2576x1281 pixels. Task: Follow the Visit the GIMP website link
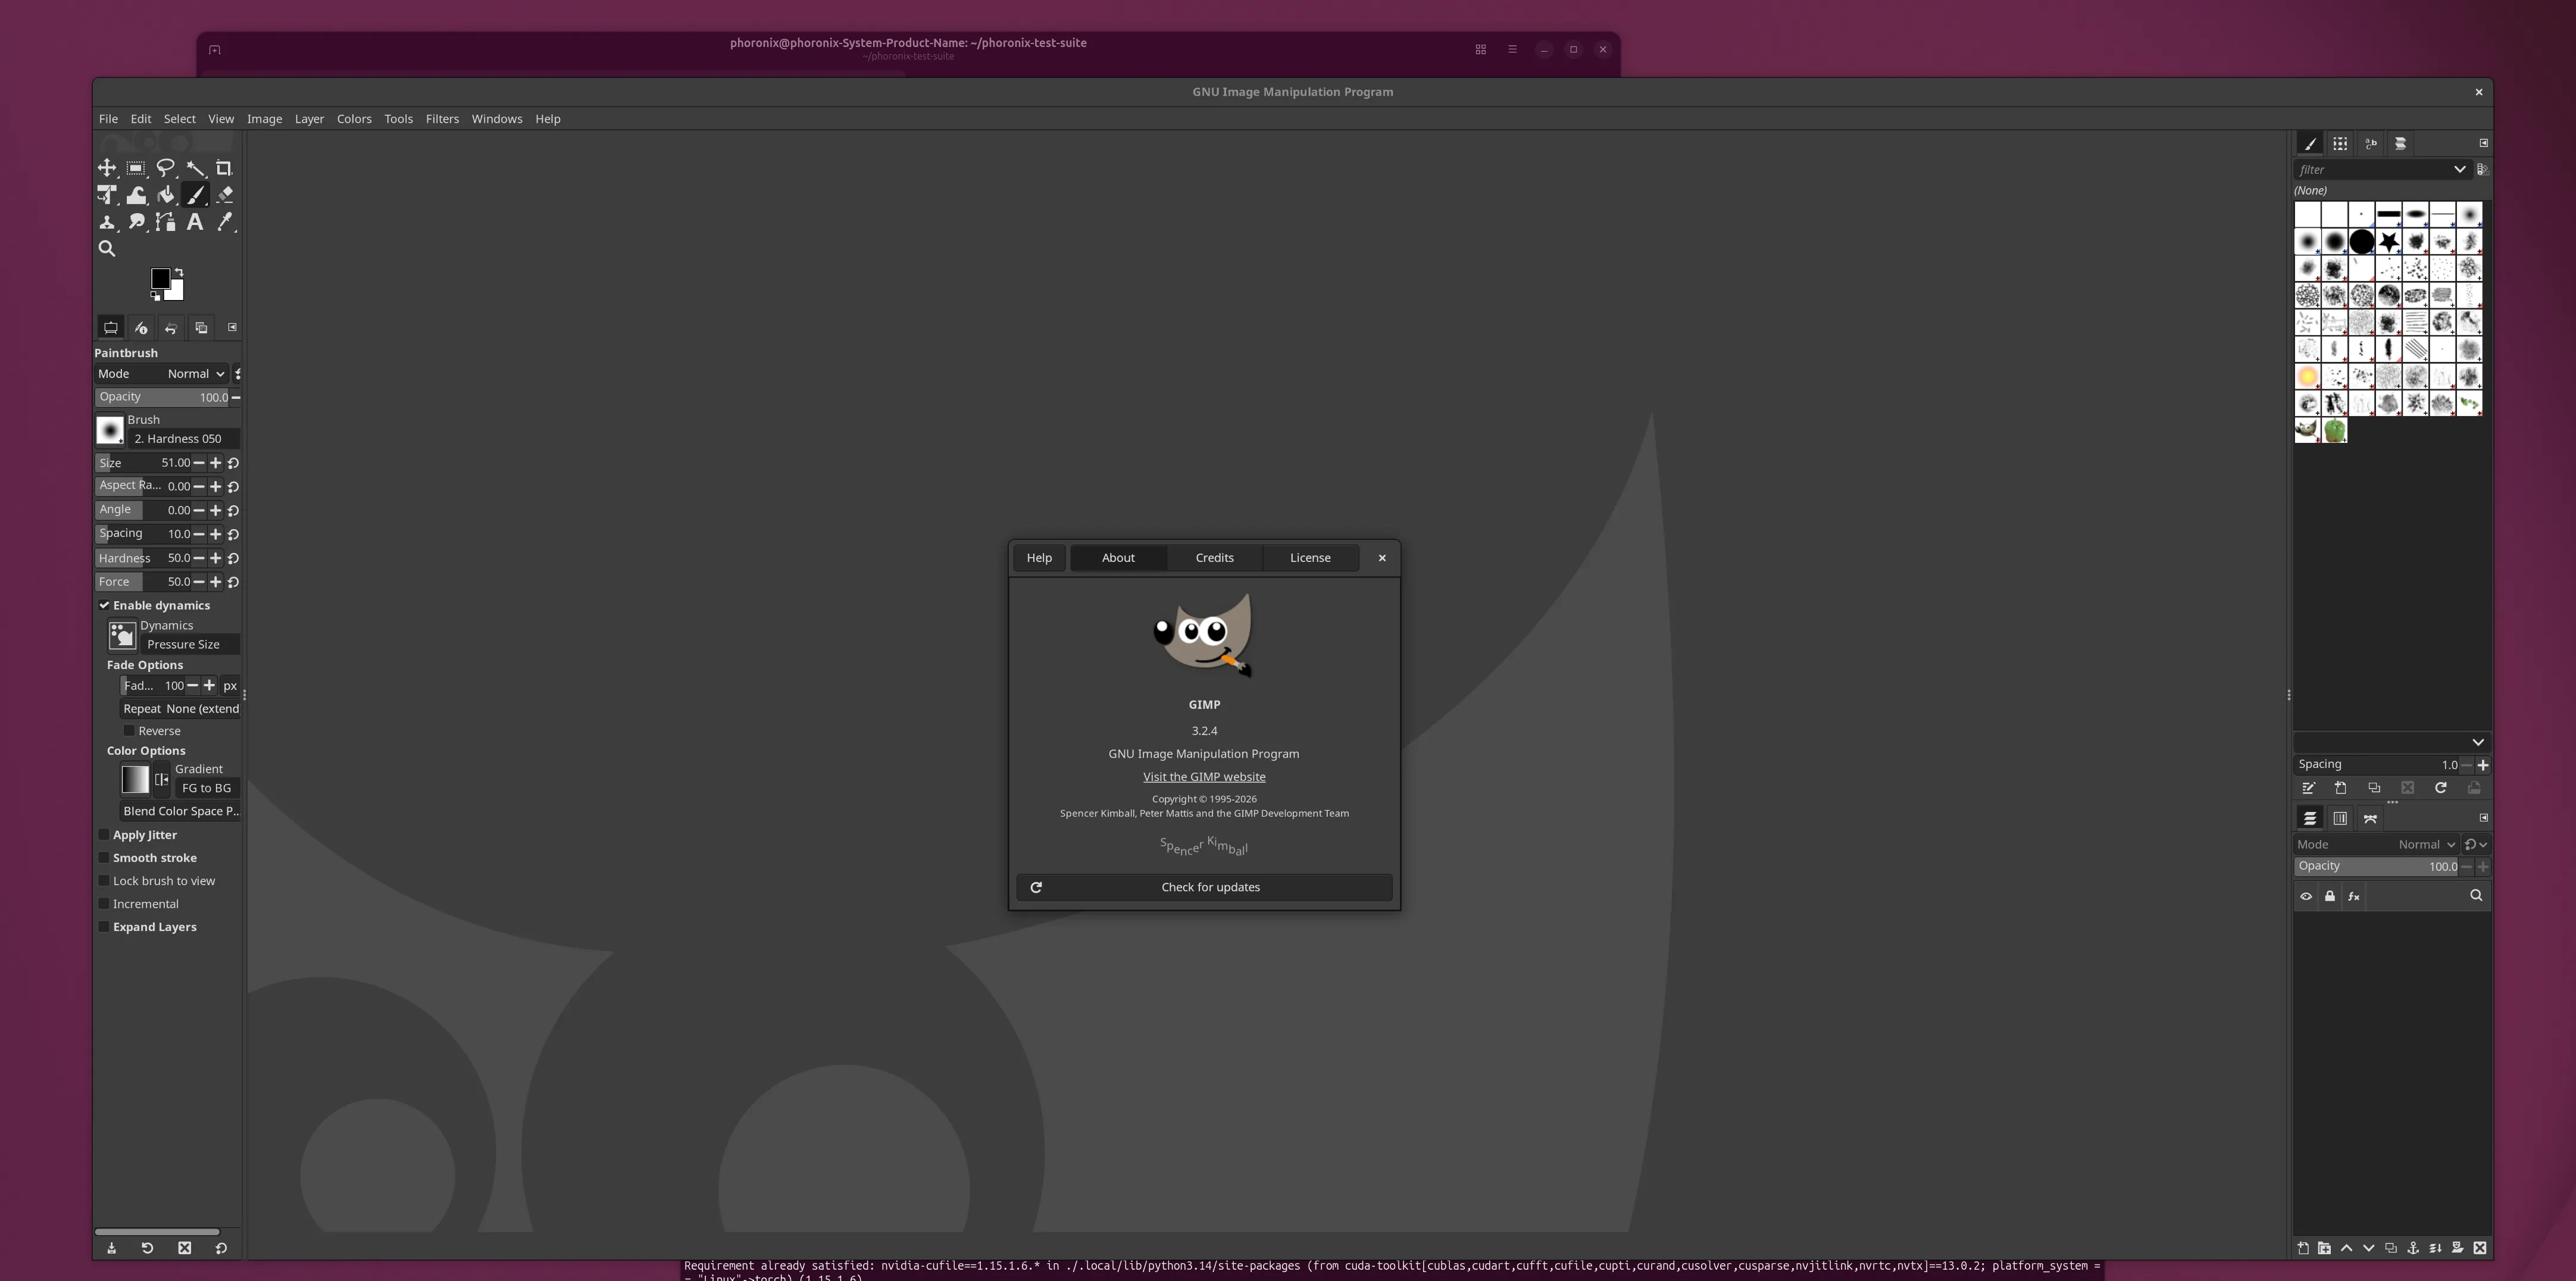click(1204, 776)
